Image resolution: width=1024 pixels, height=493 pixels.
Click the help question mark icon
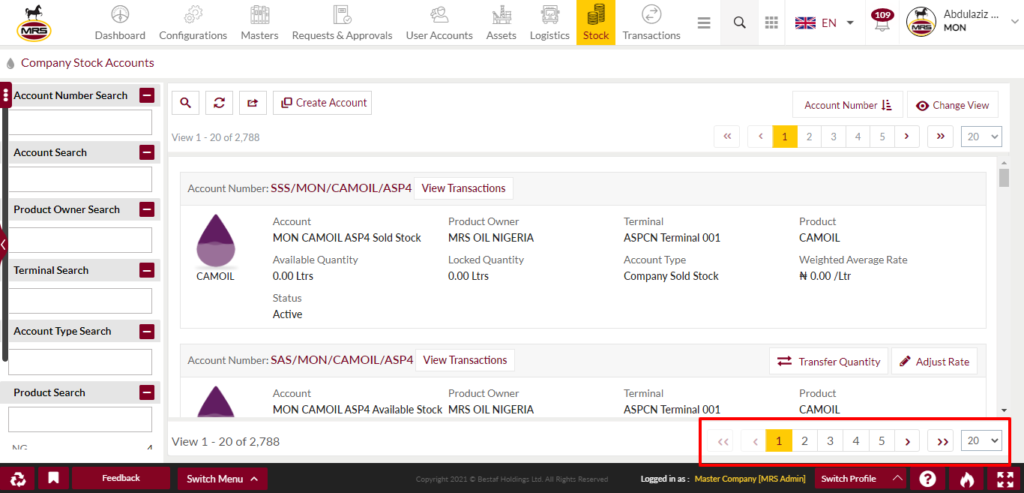coord(927,479)
